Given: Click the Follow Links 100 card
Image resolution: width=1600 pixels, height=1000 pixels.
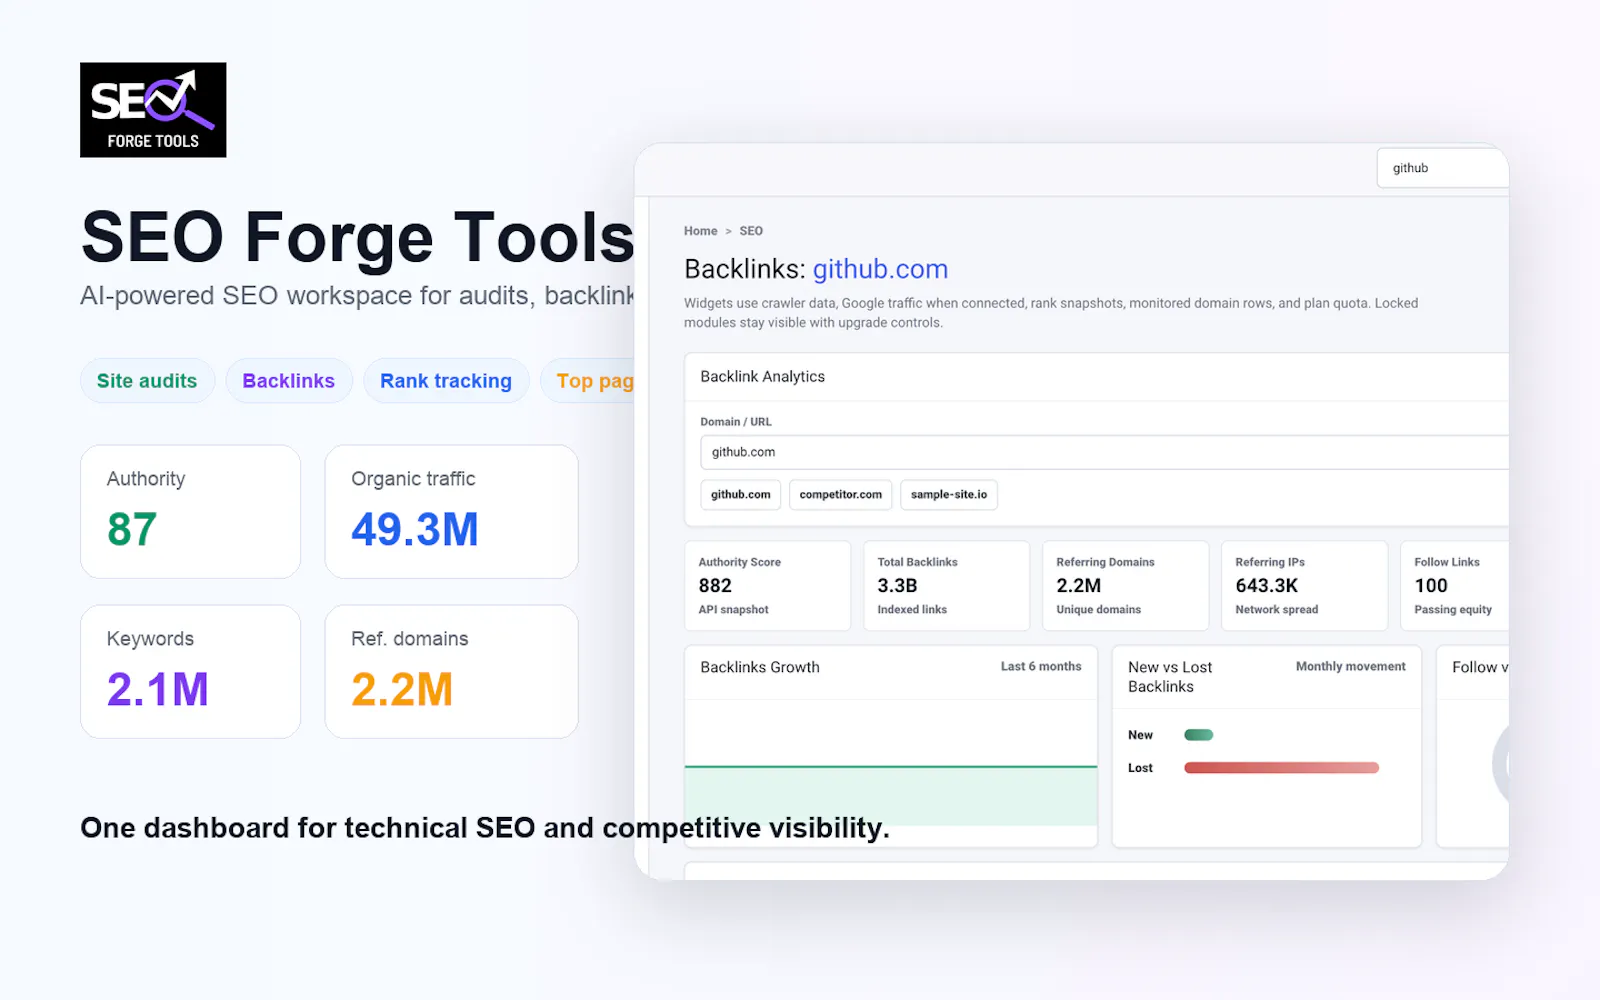Looking at the screenshot, I should pos(1455,586).
